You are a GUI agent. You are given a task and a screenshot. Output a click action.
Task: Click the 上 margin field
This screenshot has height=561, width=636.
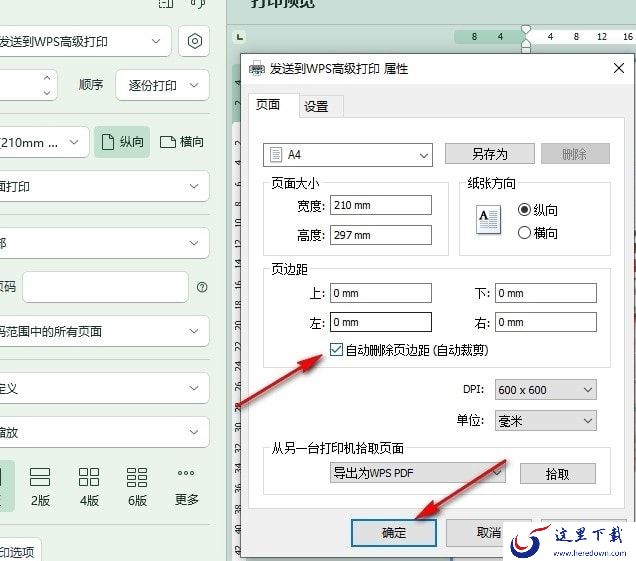coord(380,293)
